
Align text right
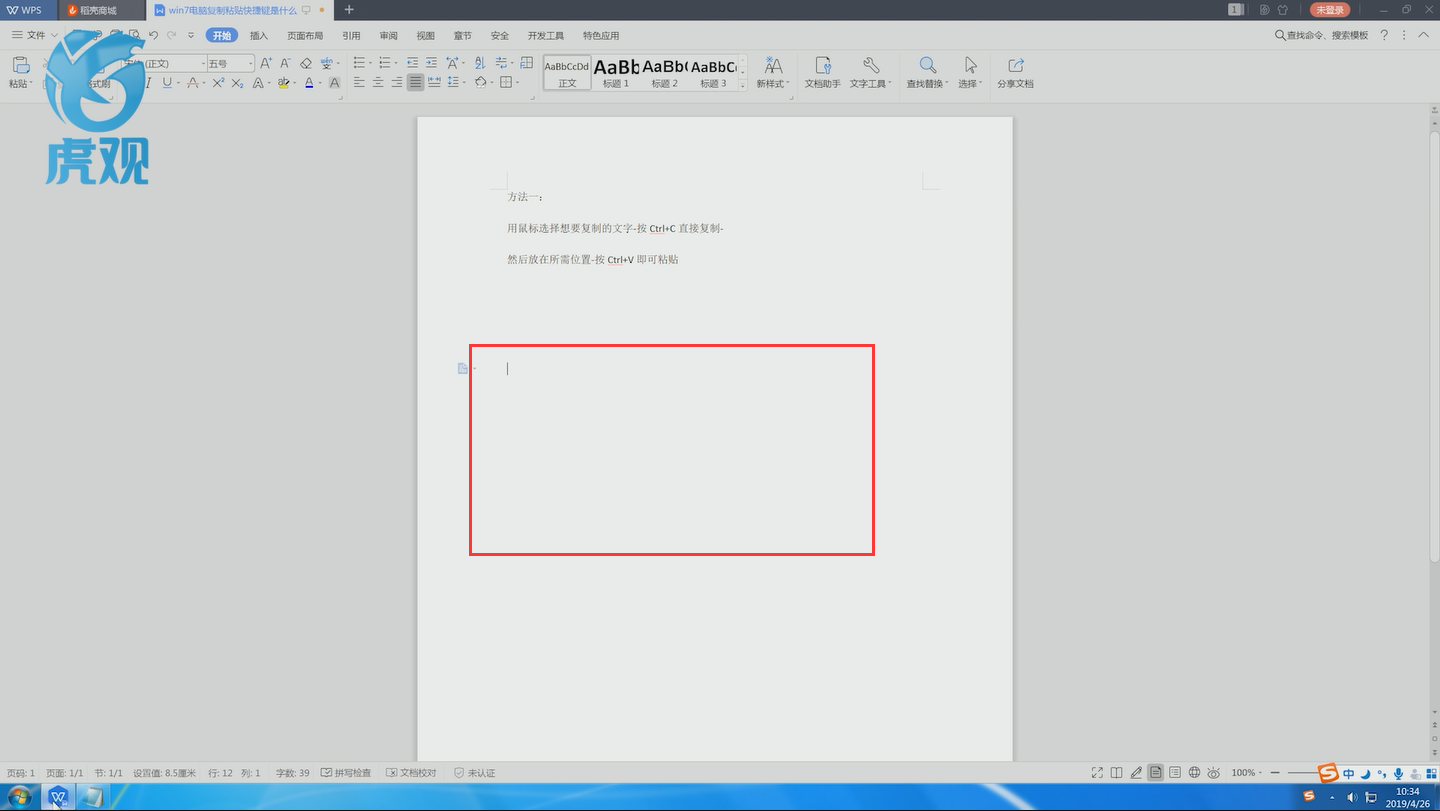click(397, 83)
